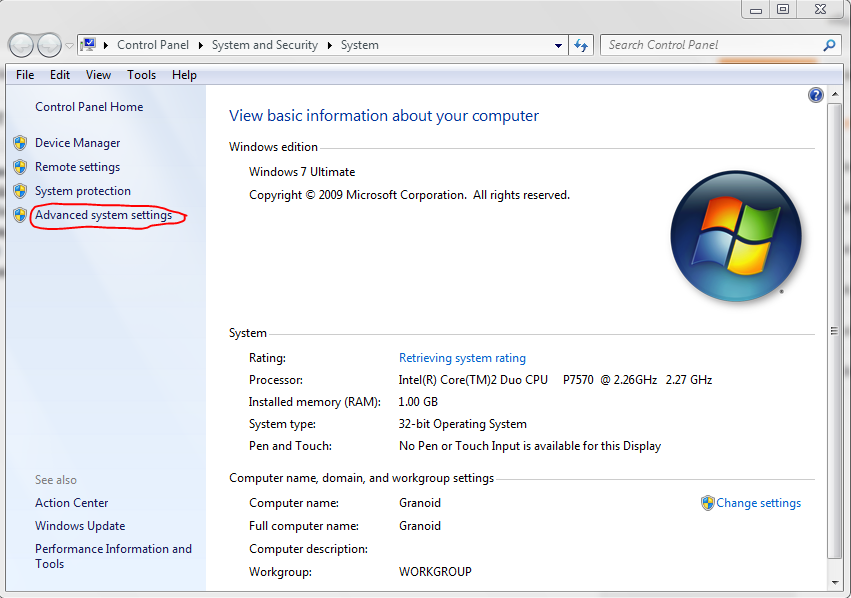Click the 1.00 GB memory value
Image resolution: width=851 pixels, height=598 pixels.
click(x=418, y=402)
